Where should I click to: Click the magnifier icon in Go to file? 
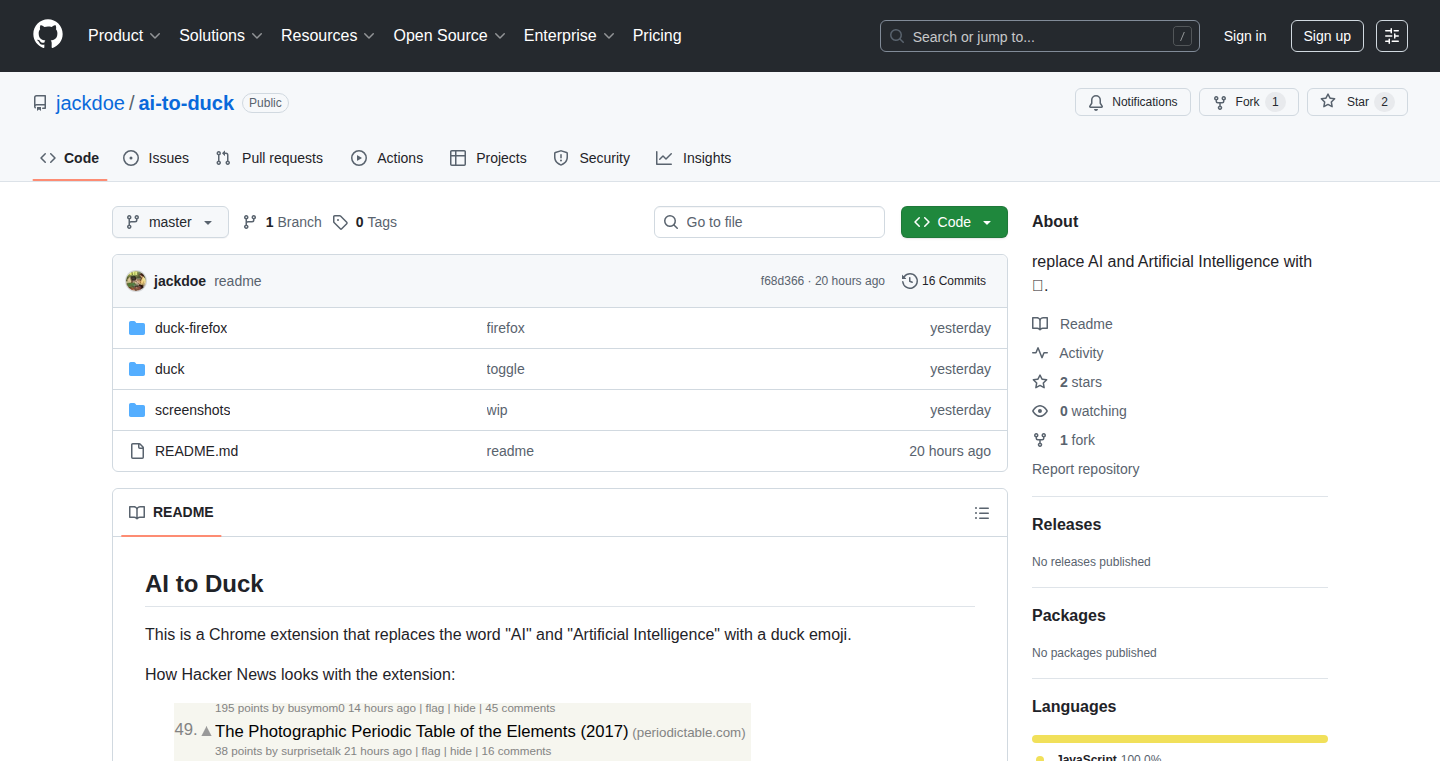[671, 222]
